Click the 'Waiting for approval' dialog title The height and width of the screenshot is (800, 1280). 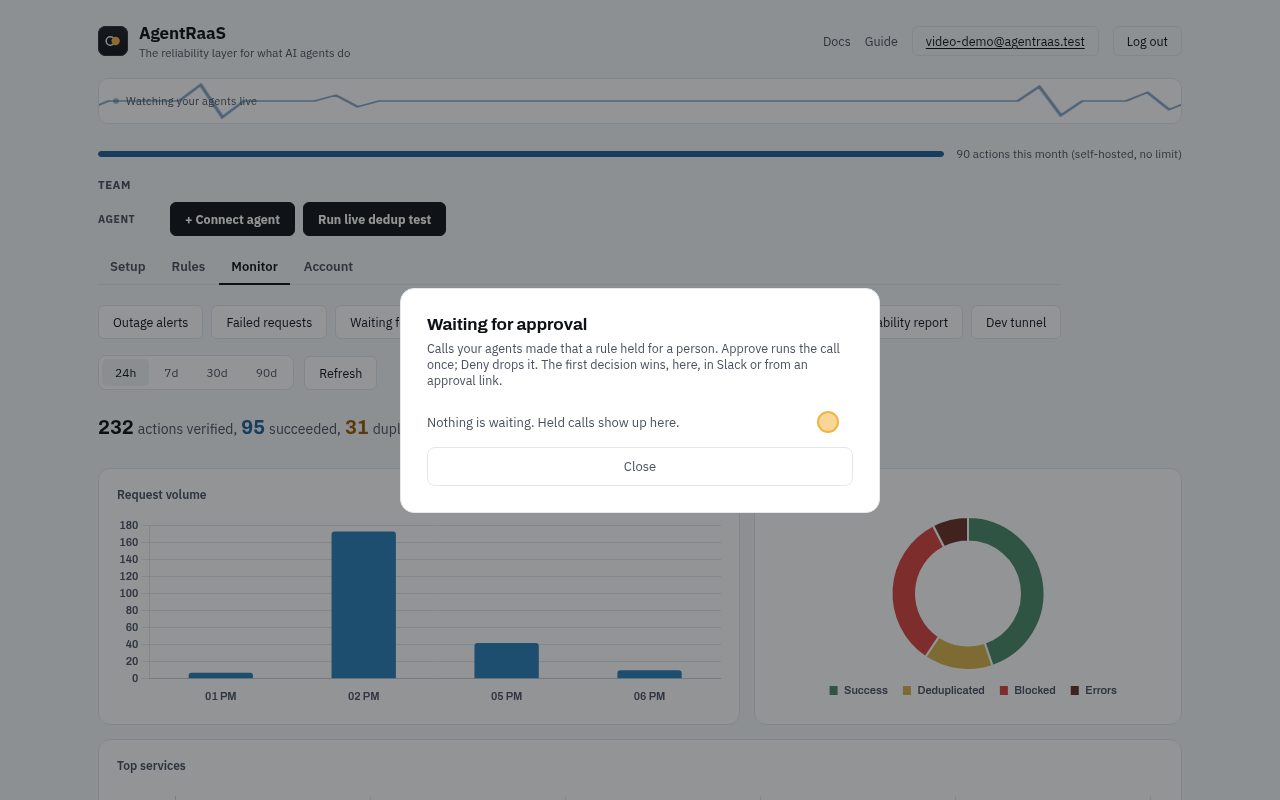coord(507,324)
